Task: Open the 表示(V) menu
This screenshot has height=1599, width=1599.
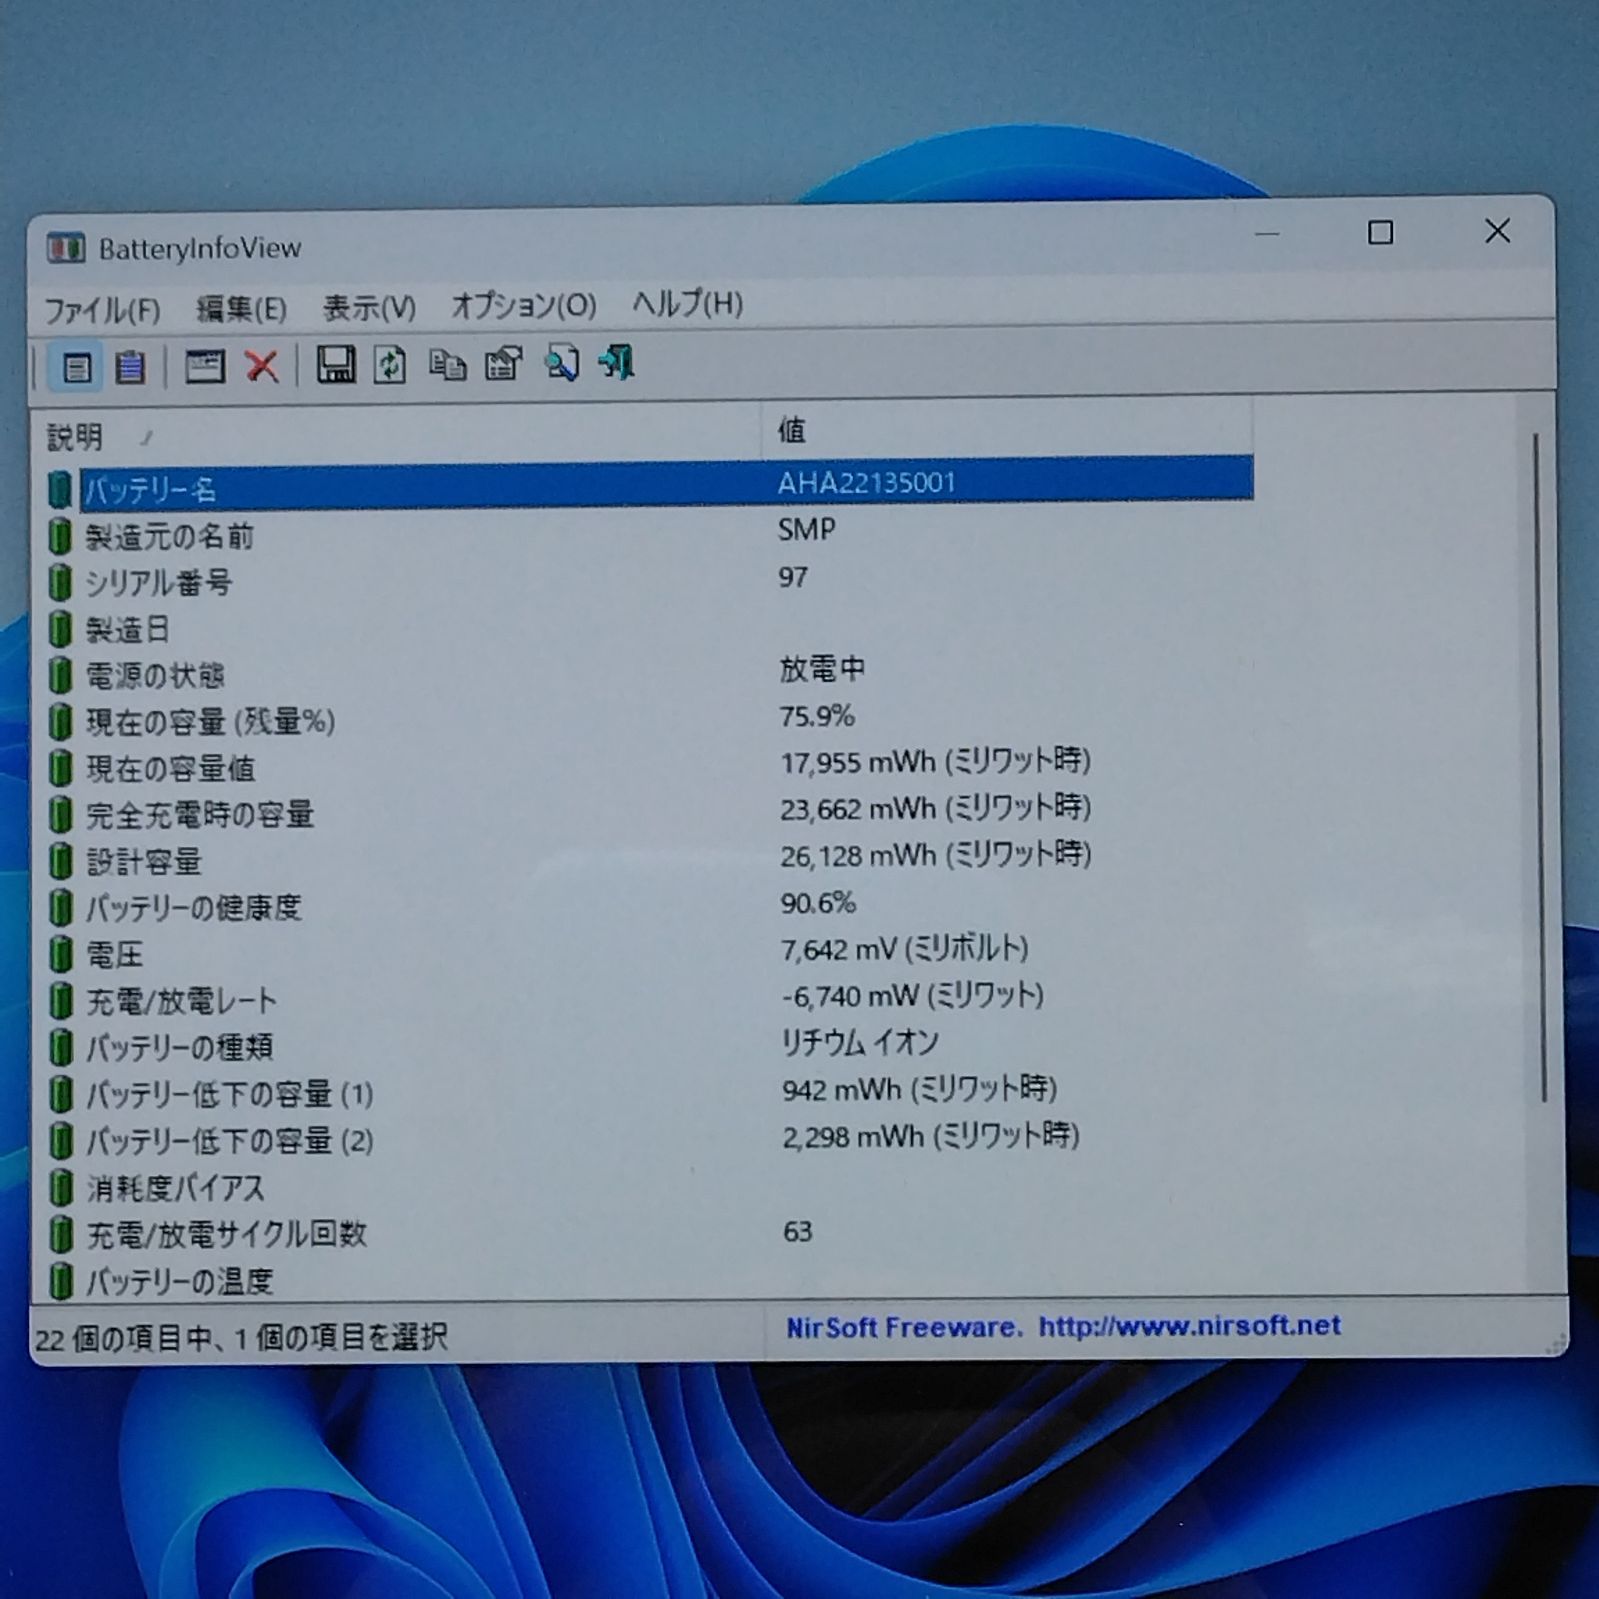Action: (369, 307)
